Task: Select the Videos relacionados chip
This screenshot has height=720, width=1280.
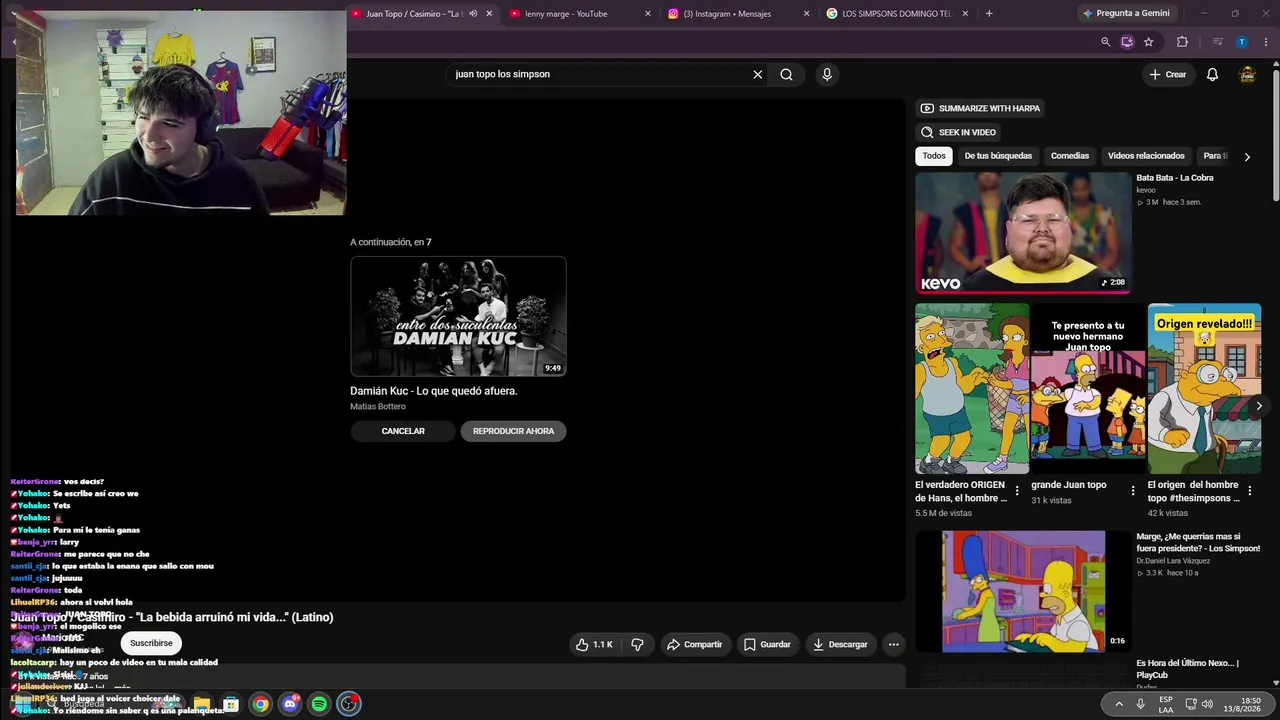Action: pyautogui.click(x=1146, y=156)
